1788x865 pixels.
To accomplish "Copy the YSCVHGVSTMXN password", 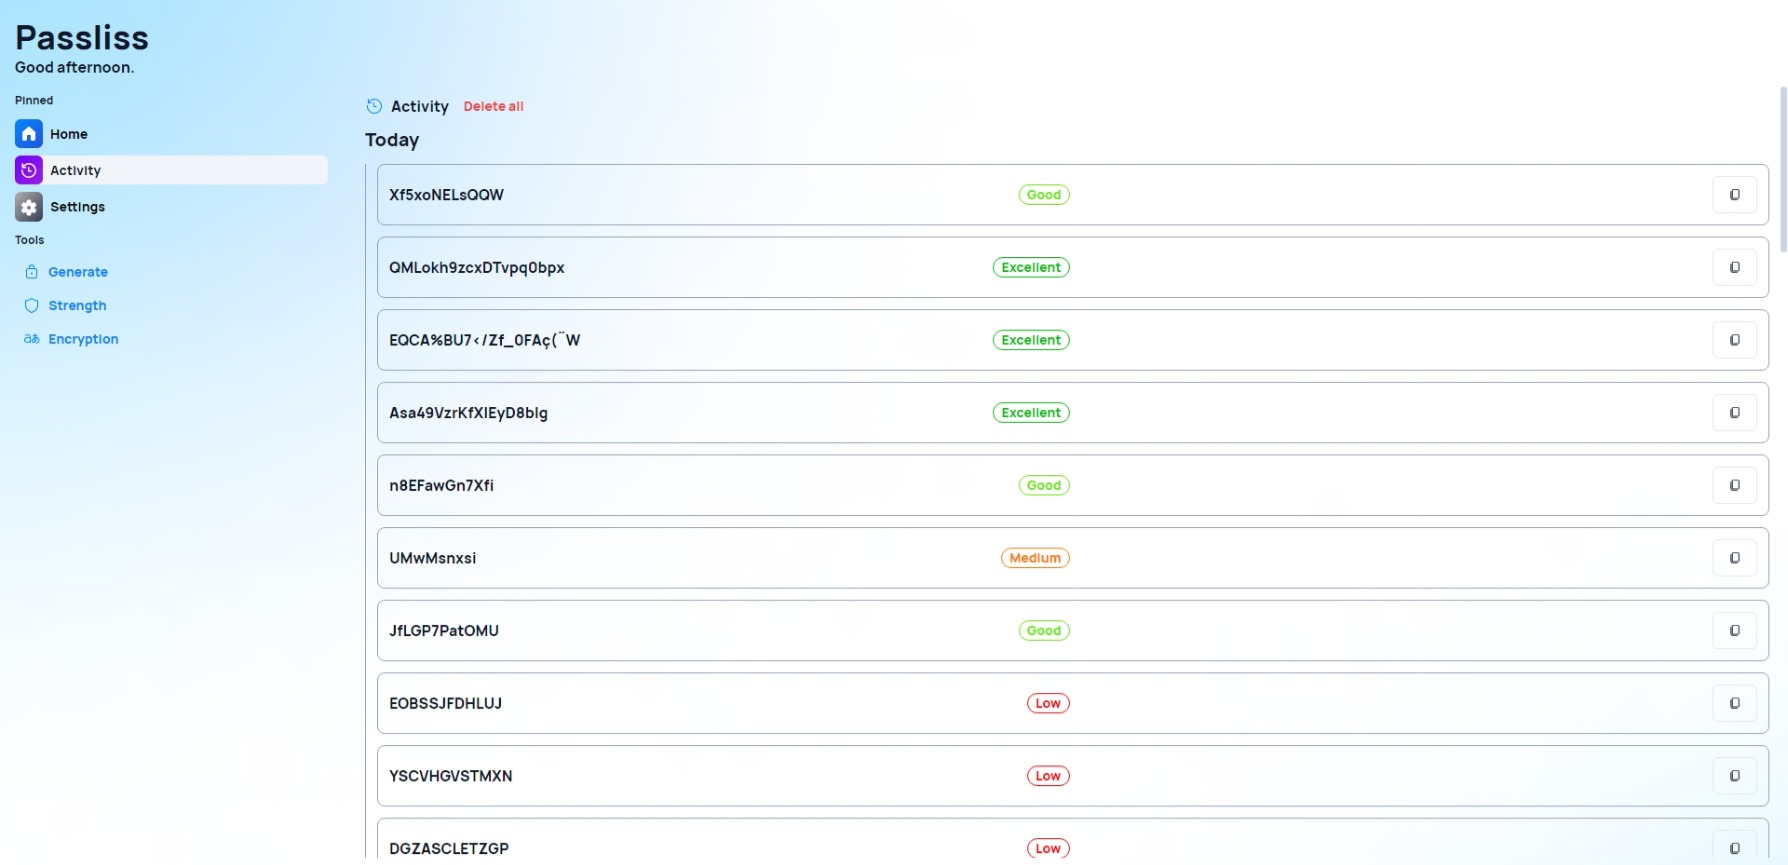I will (x=1734, y=776).
